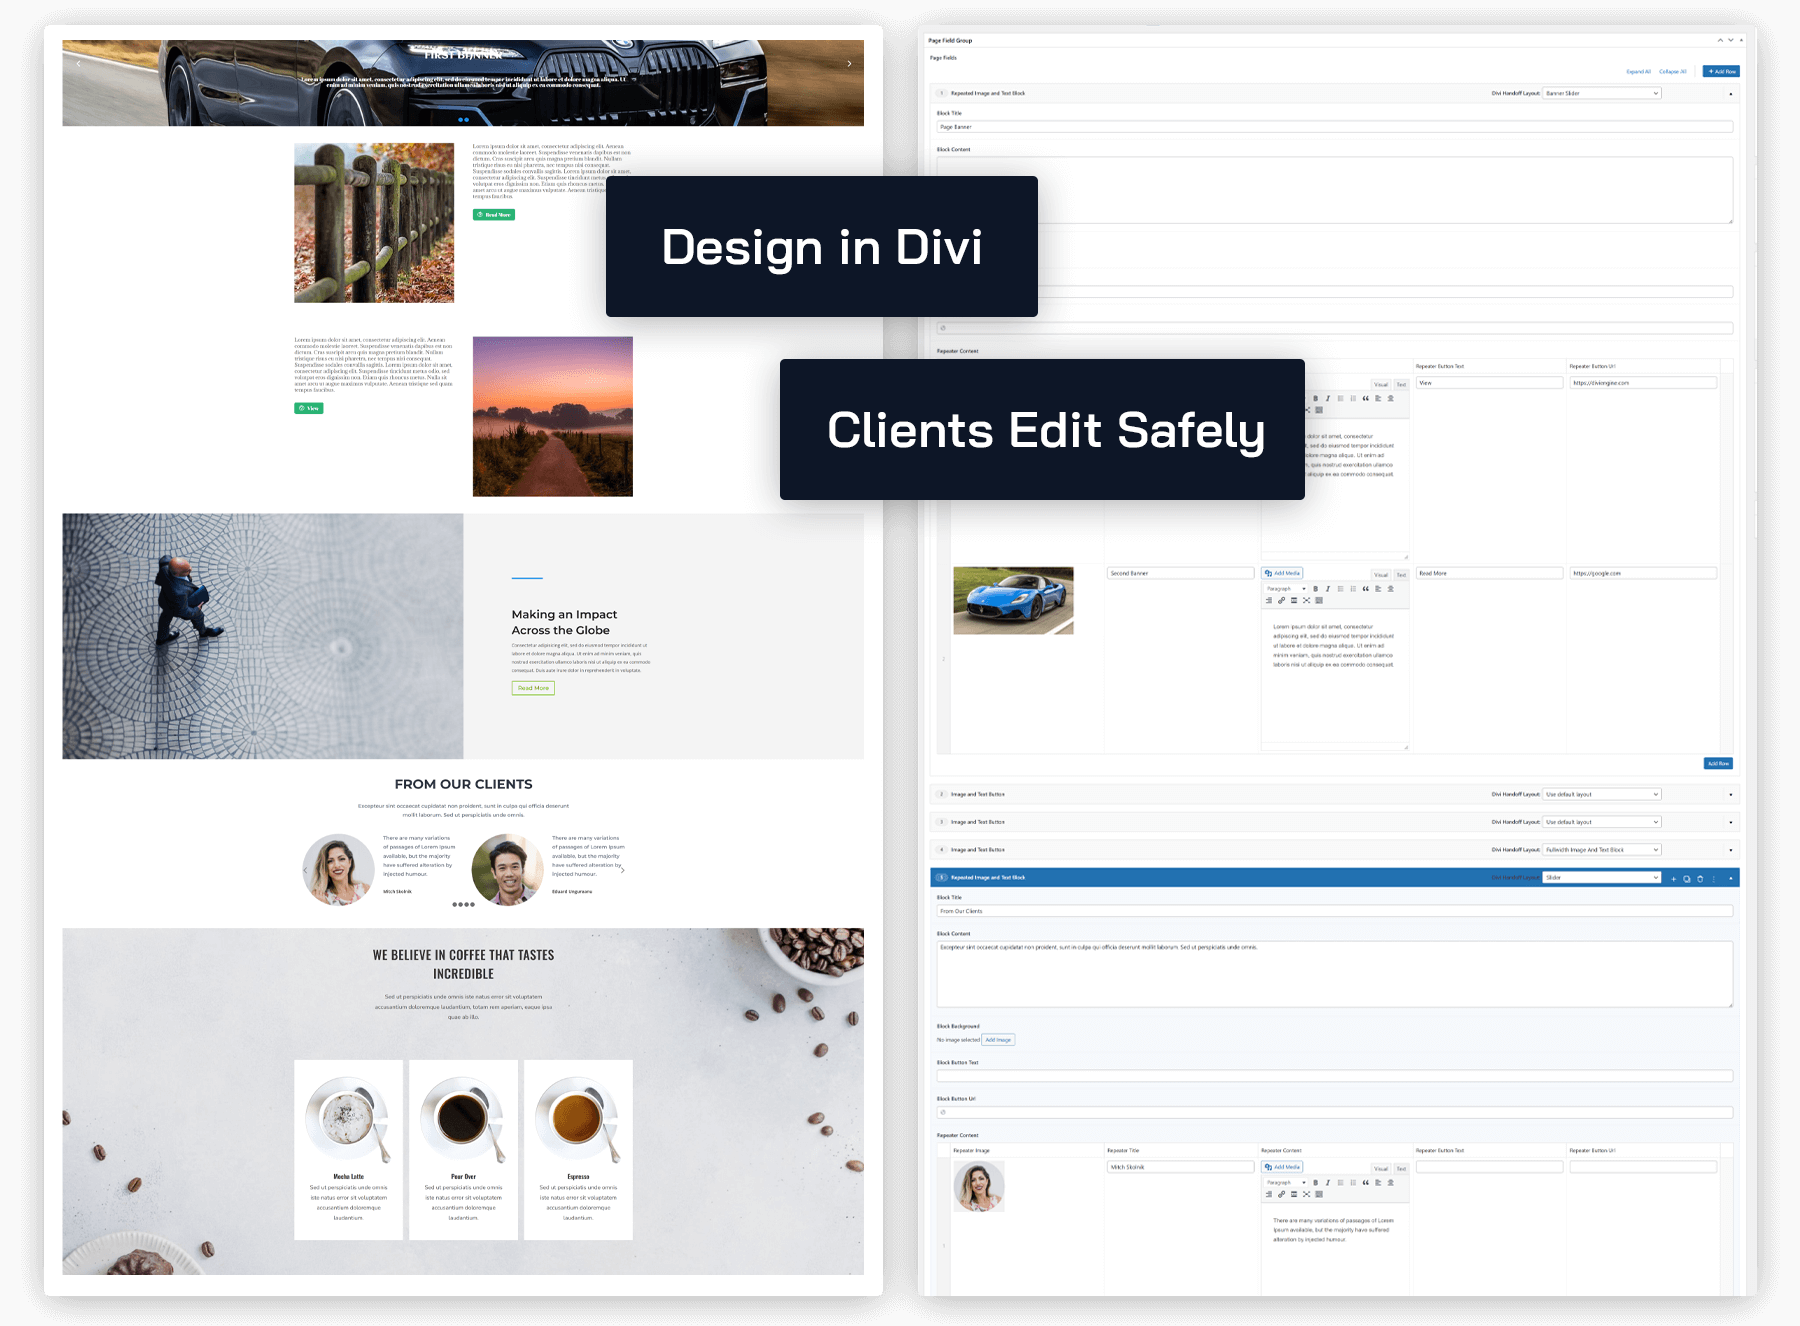
Task: Insert a blockquote using the editor toolbar
Action: pos(1366,1182)
